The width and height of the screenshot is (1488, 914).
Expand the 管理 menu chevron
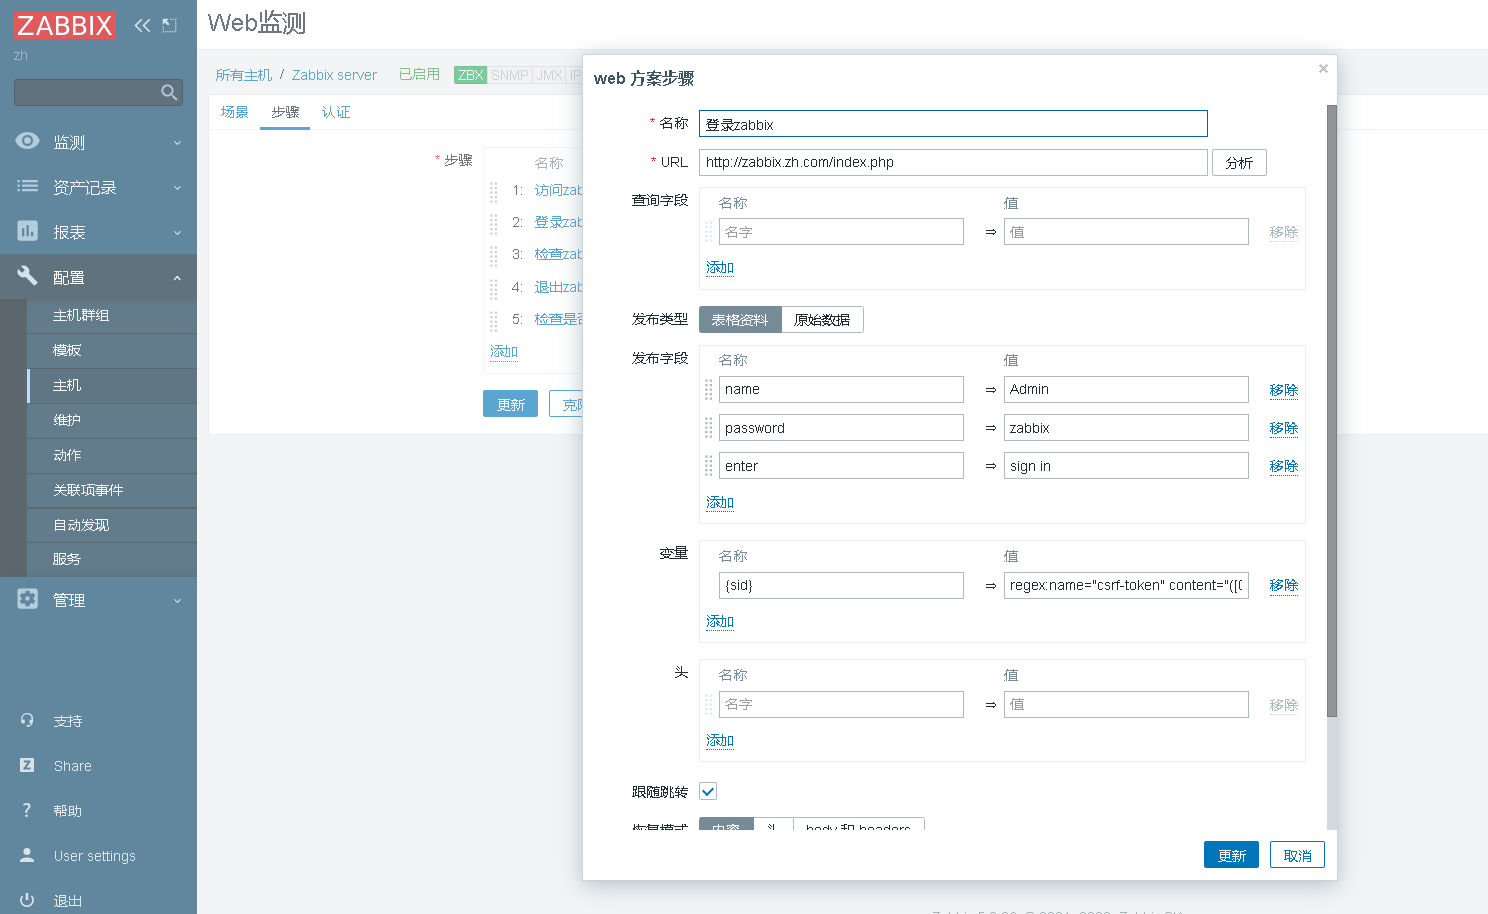tap(177, 601)
